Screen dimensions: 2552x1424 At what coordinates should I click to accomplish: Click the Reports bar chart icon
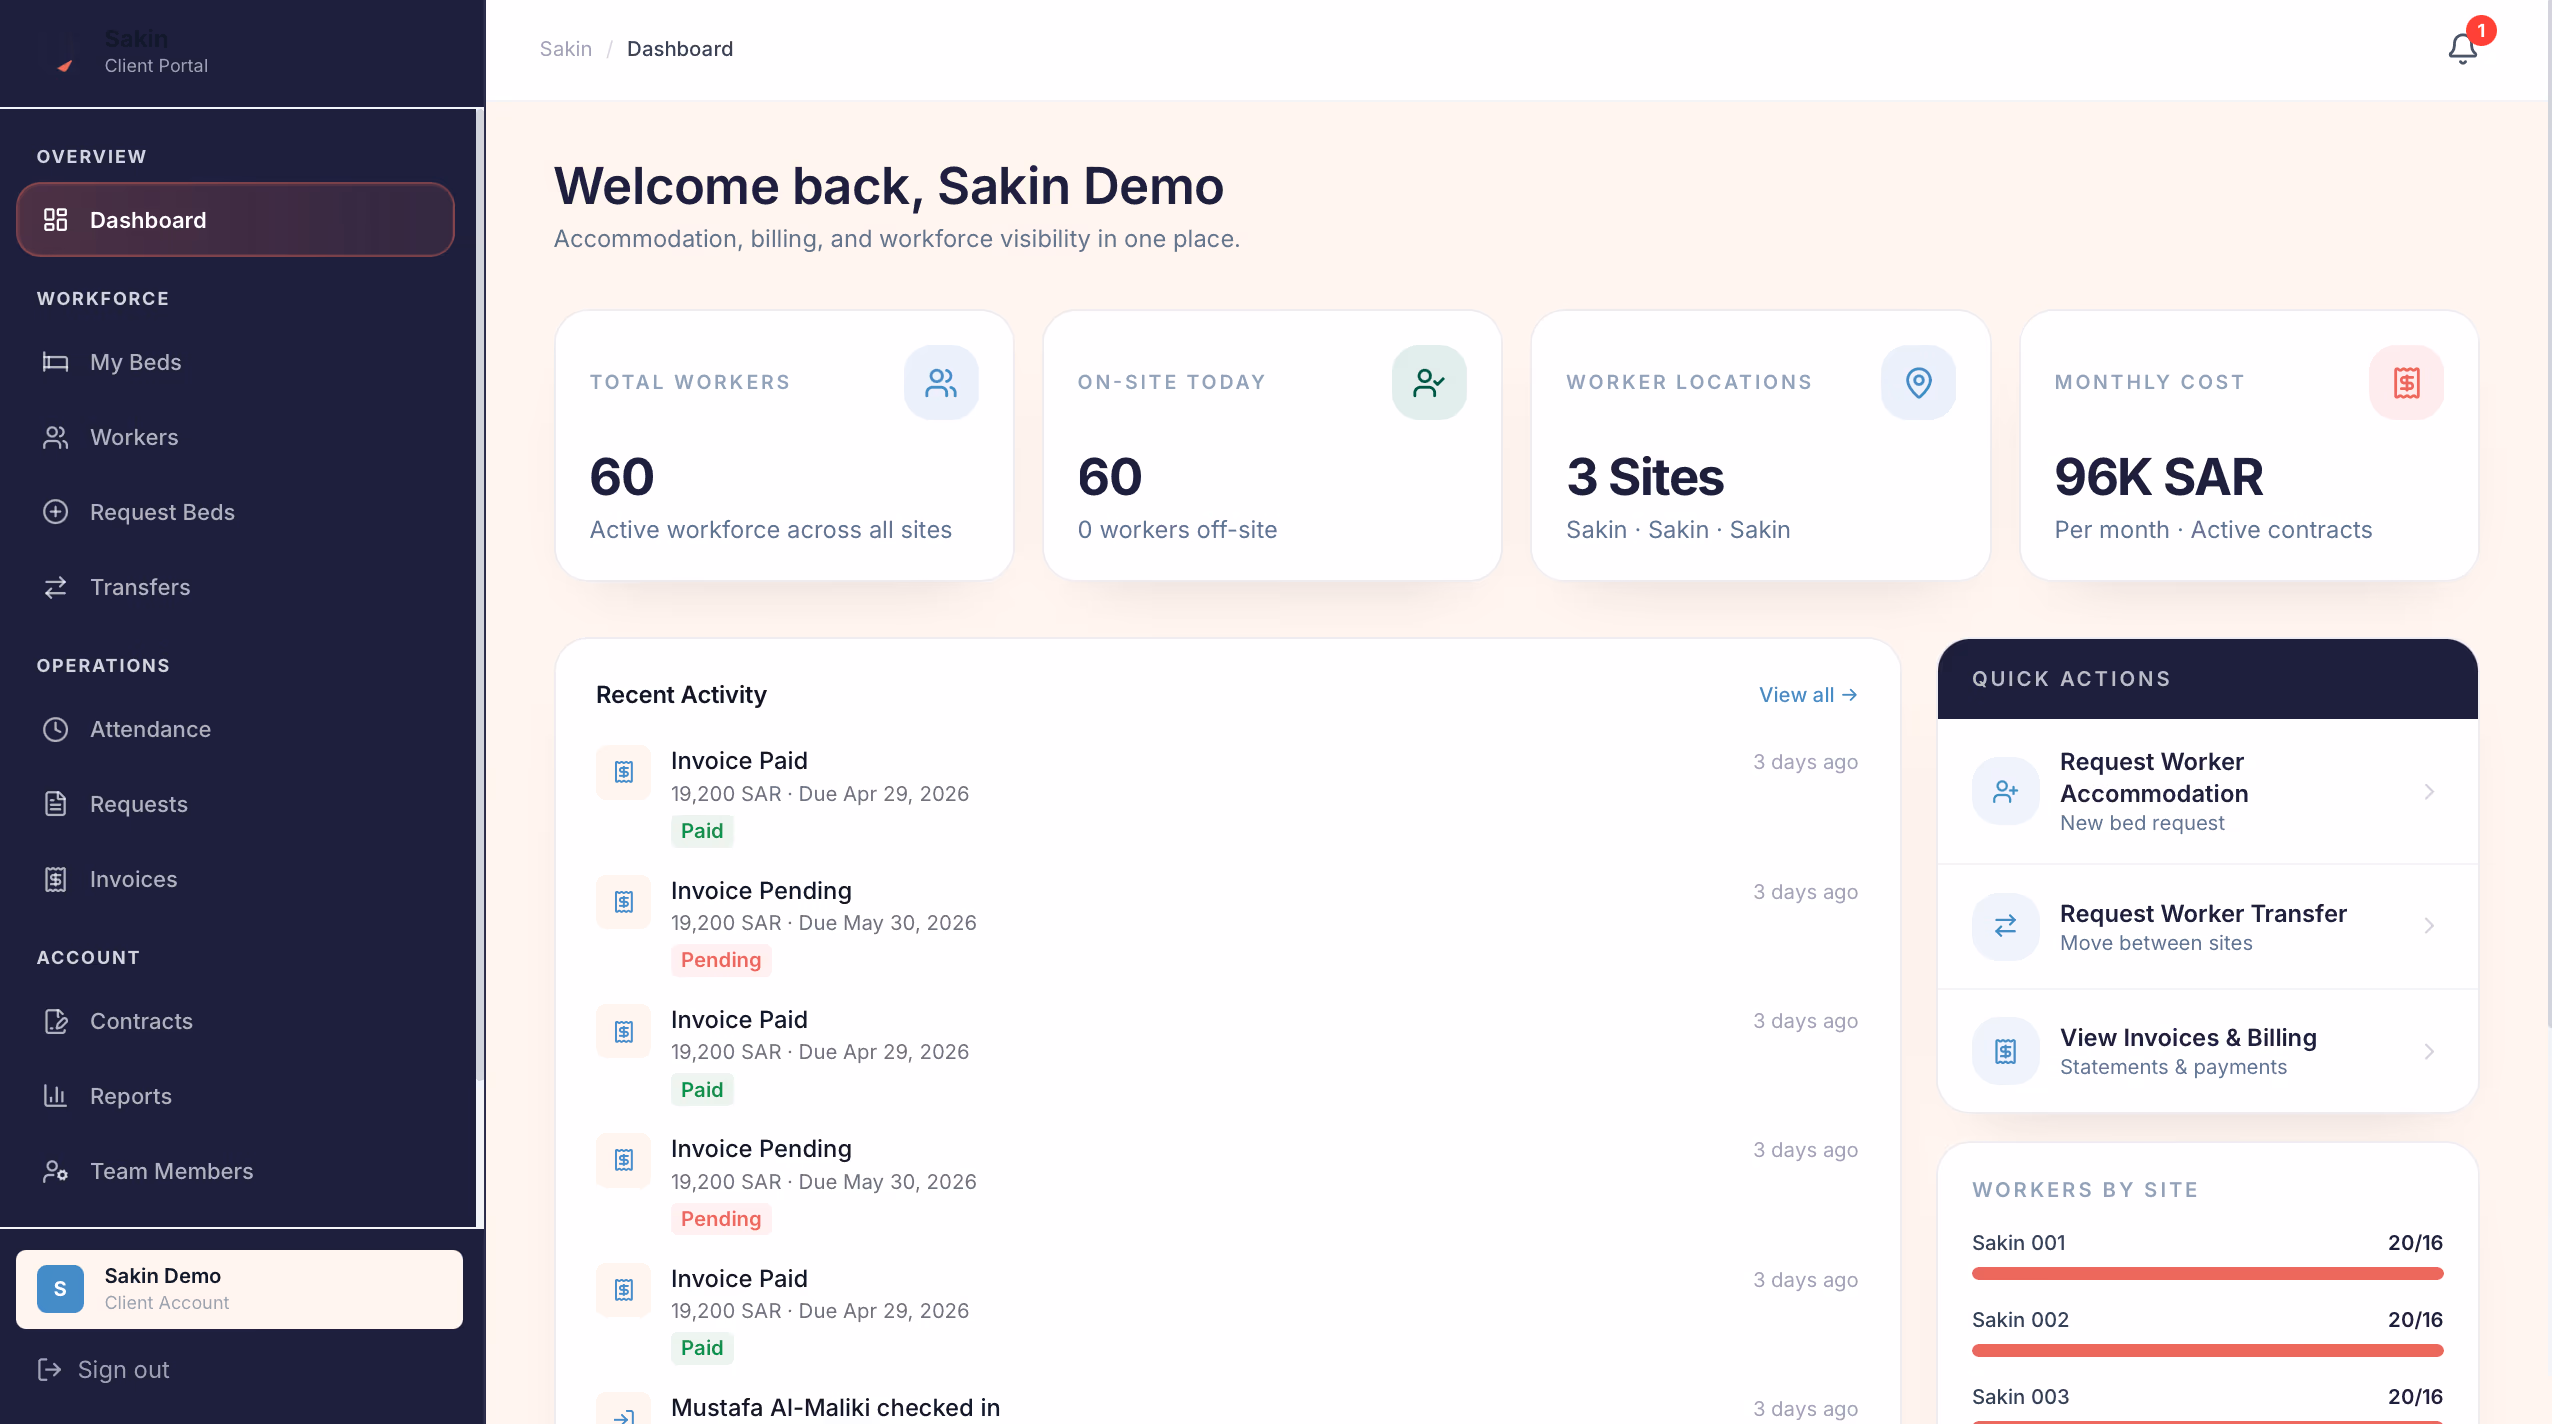point(56,1096)
